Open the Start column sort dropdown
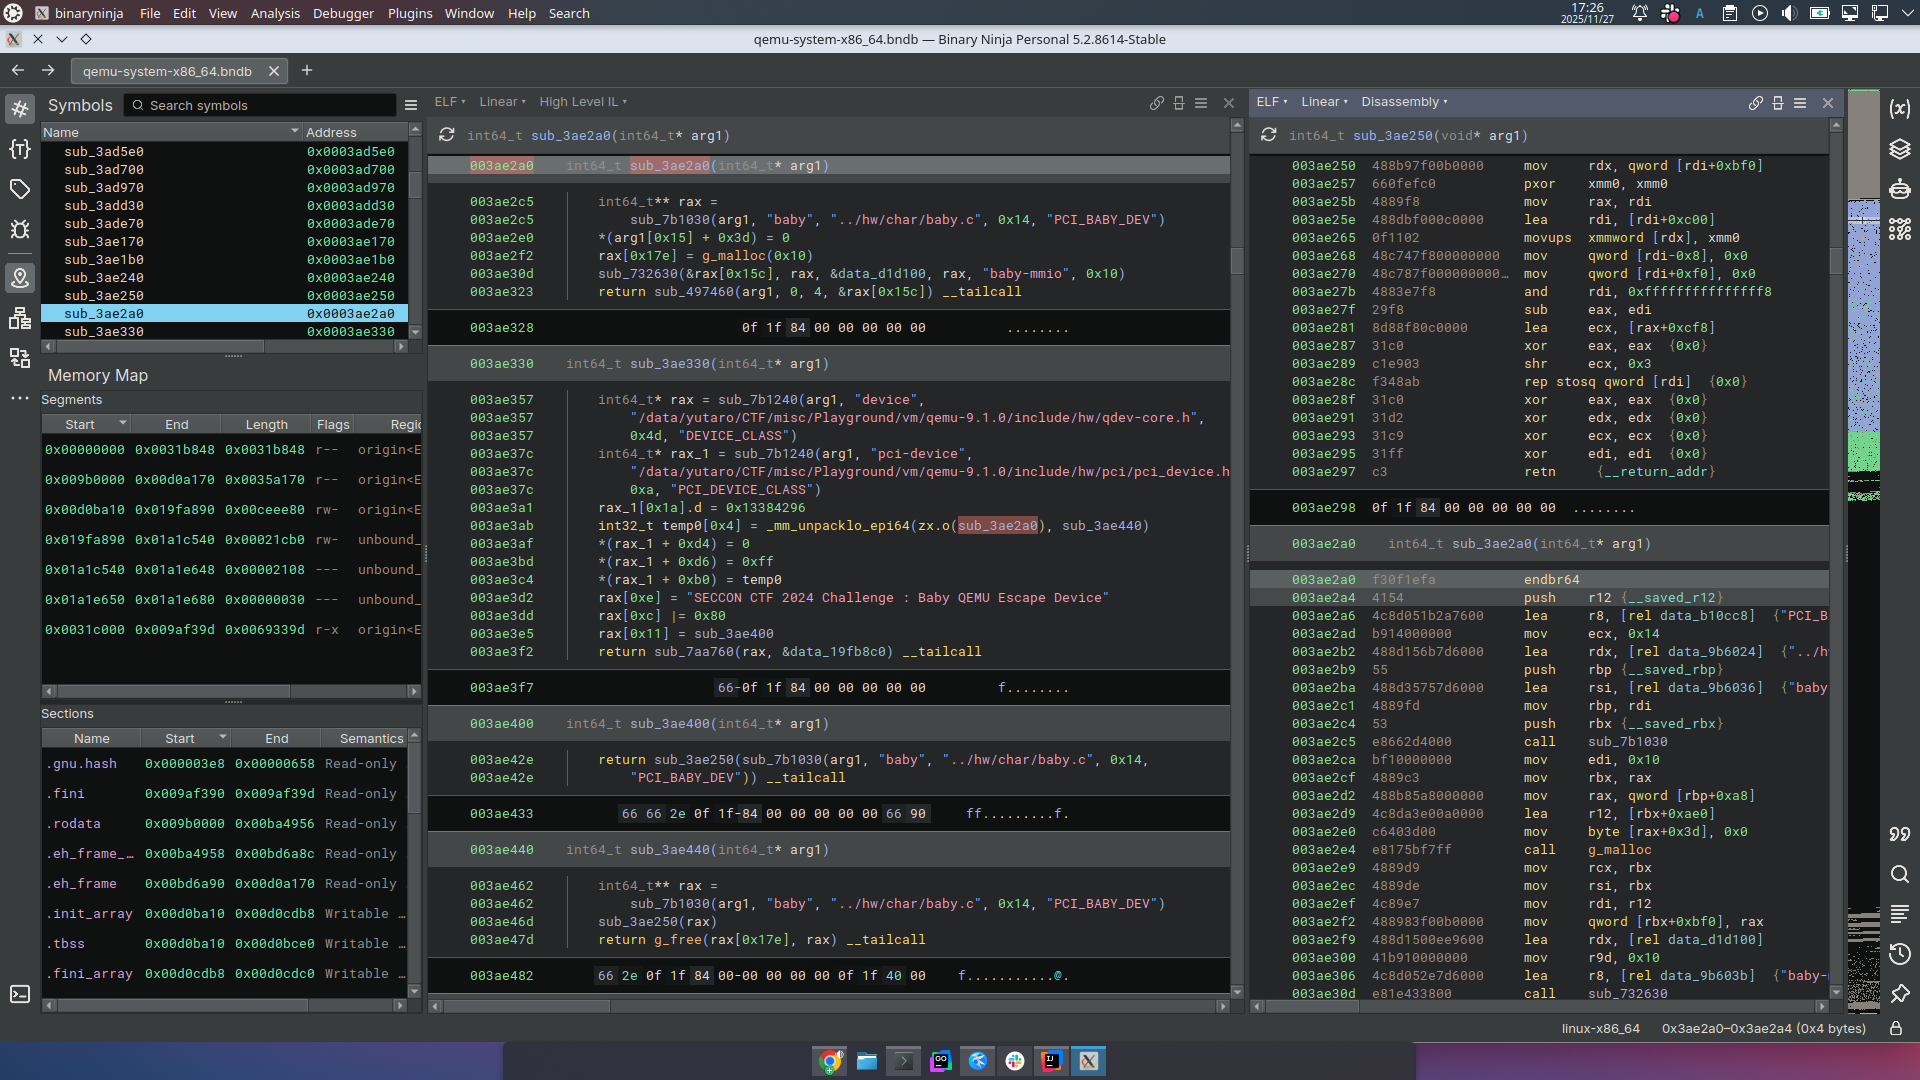1920x1080 pixels. coord(122,423)
